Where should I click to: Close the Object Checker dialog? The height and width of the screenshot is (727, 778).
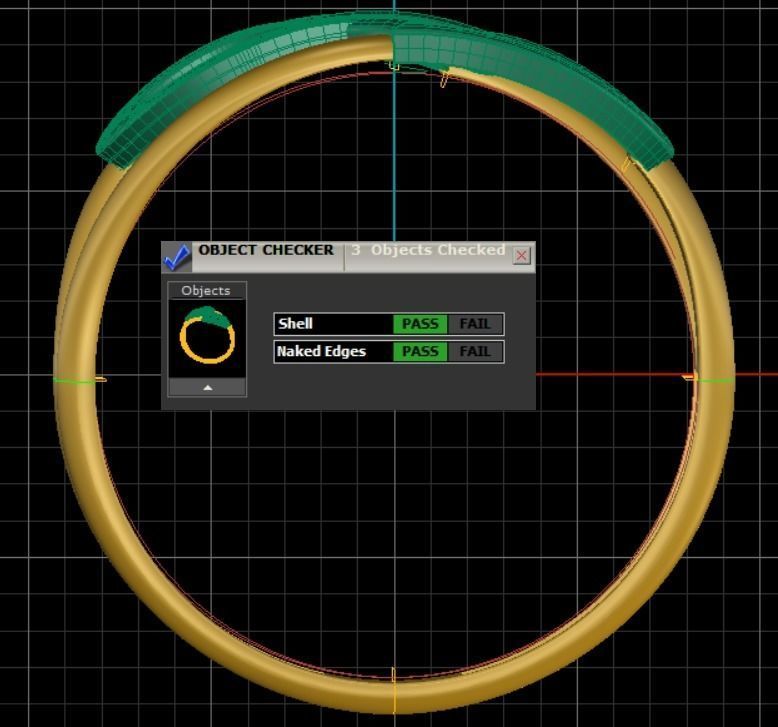pyautogui.click(x=521, y=256)
